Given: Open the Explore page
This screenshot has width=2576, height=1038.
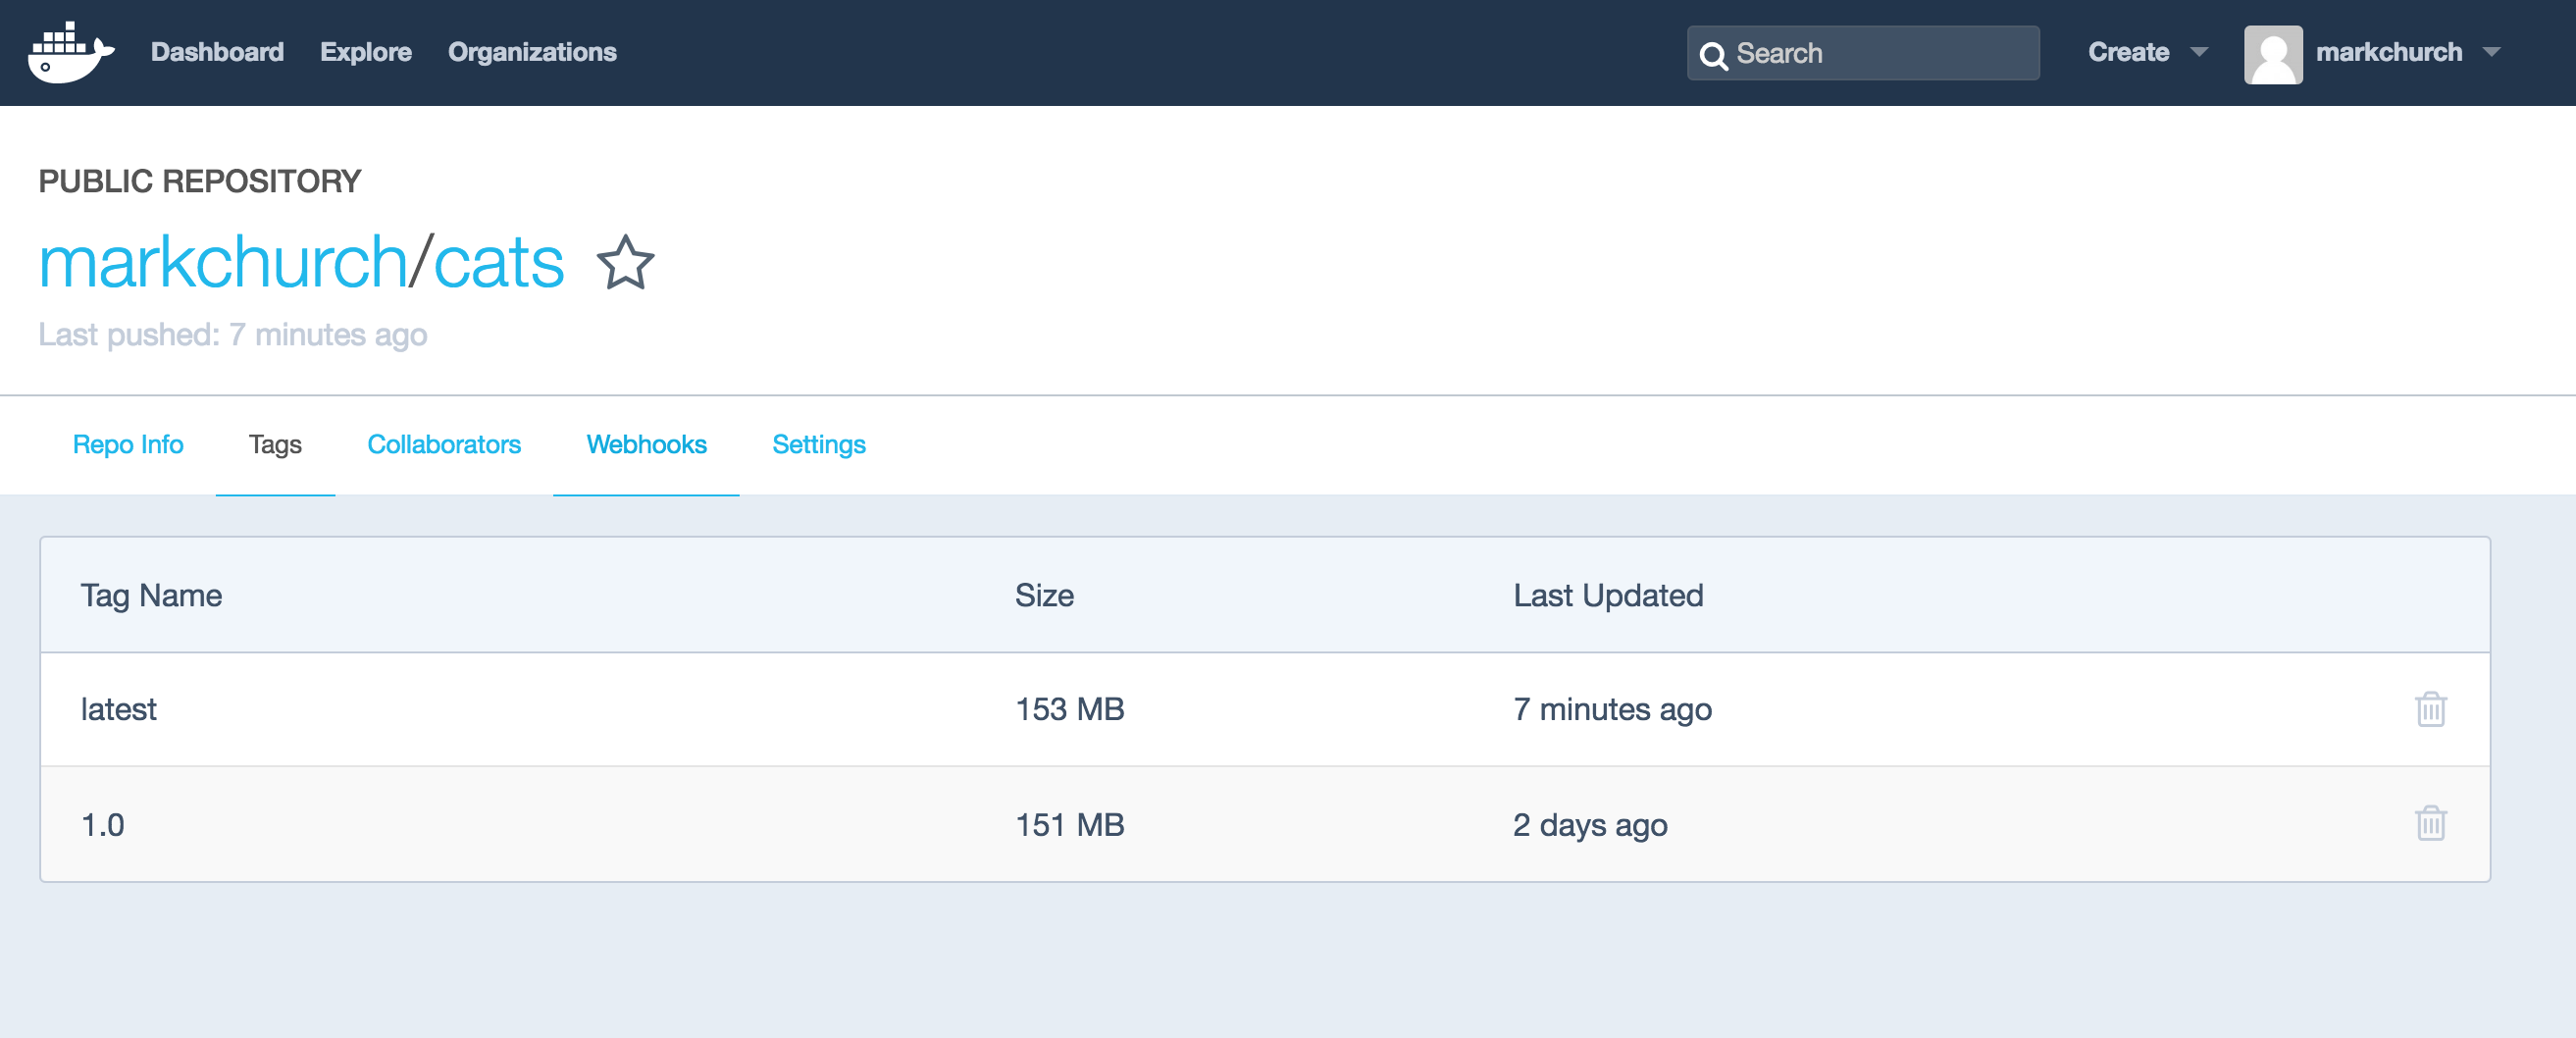Looking at the screenshot, I should pyautogui.click(x=365, y=52).
